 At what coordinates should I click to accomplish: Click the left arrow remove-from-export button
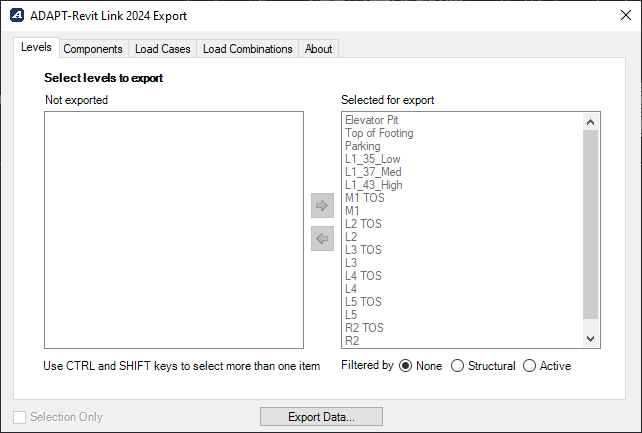pyautogui.click(x=322, y=239)
